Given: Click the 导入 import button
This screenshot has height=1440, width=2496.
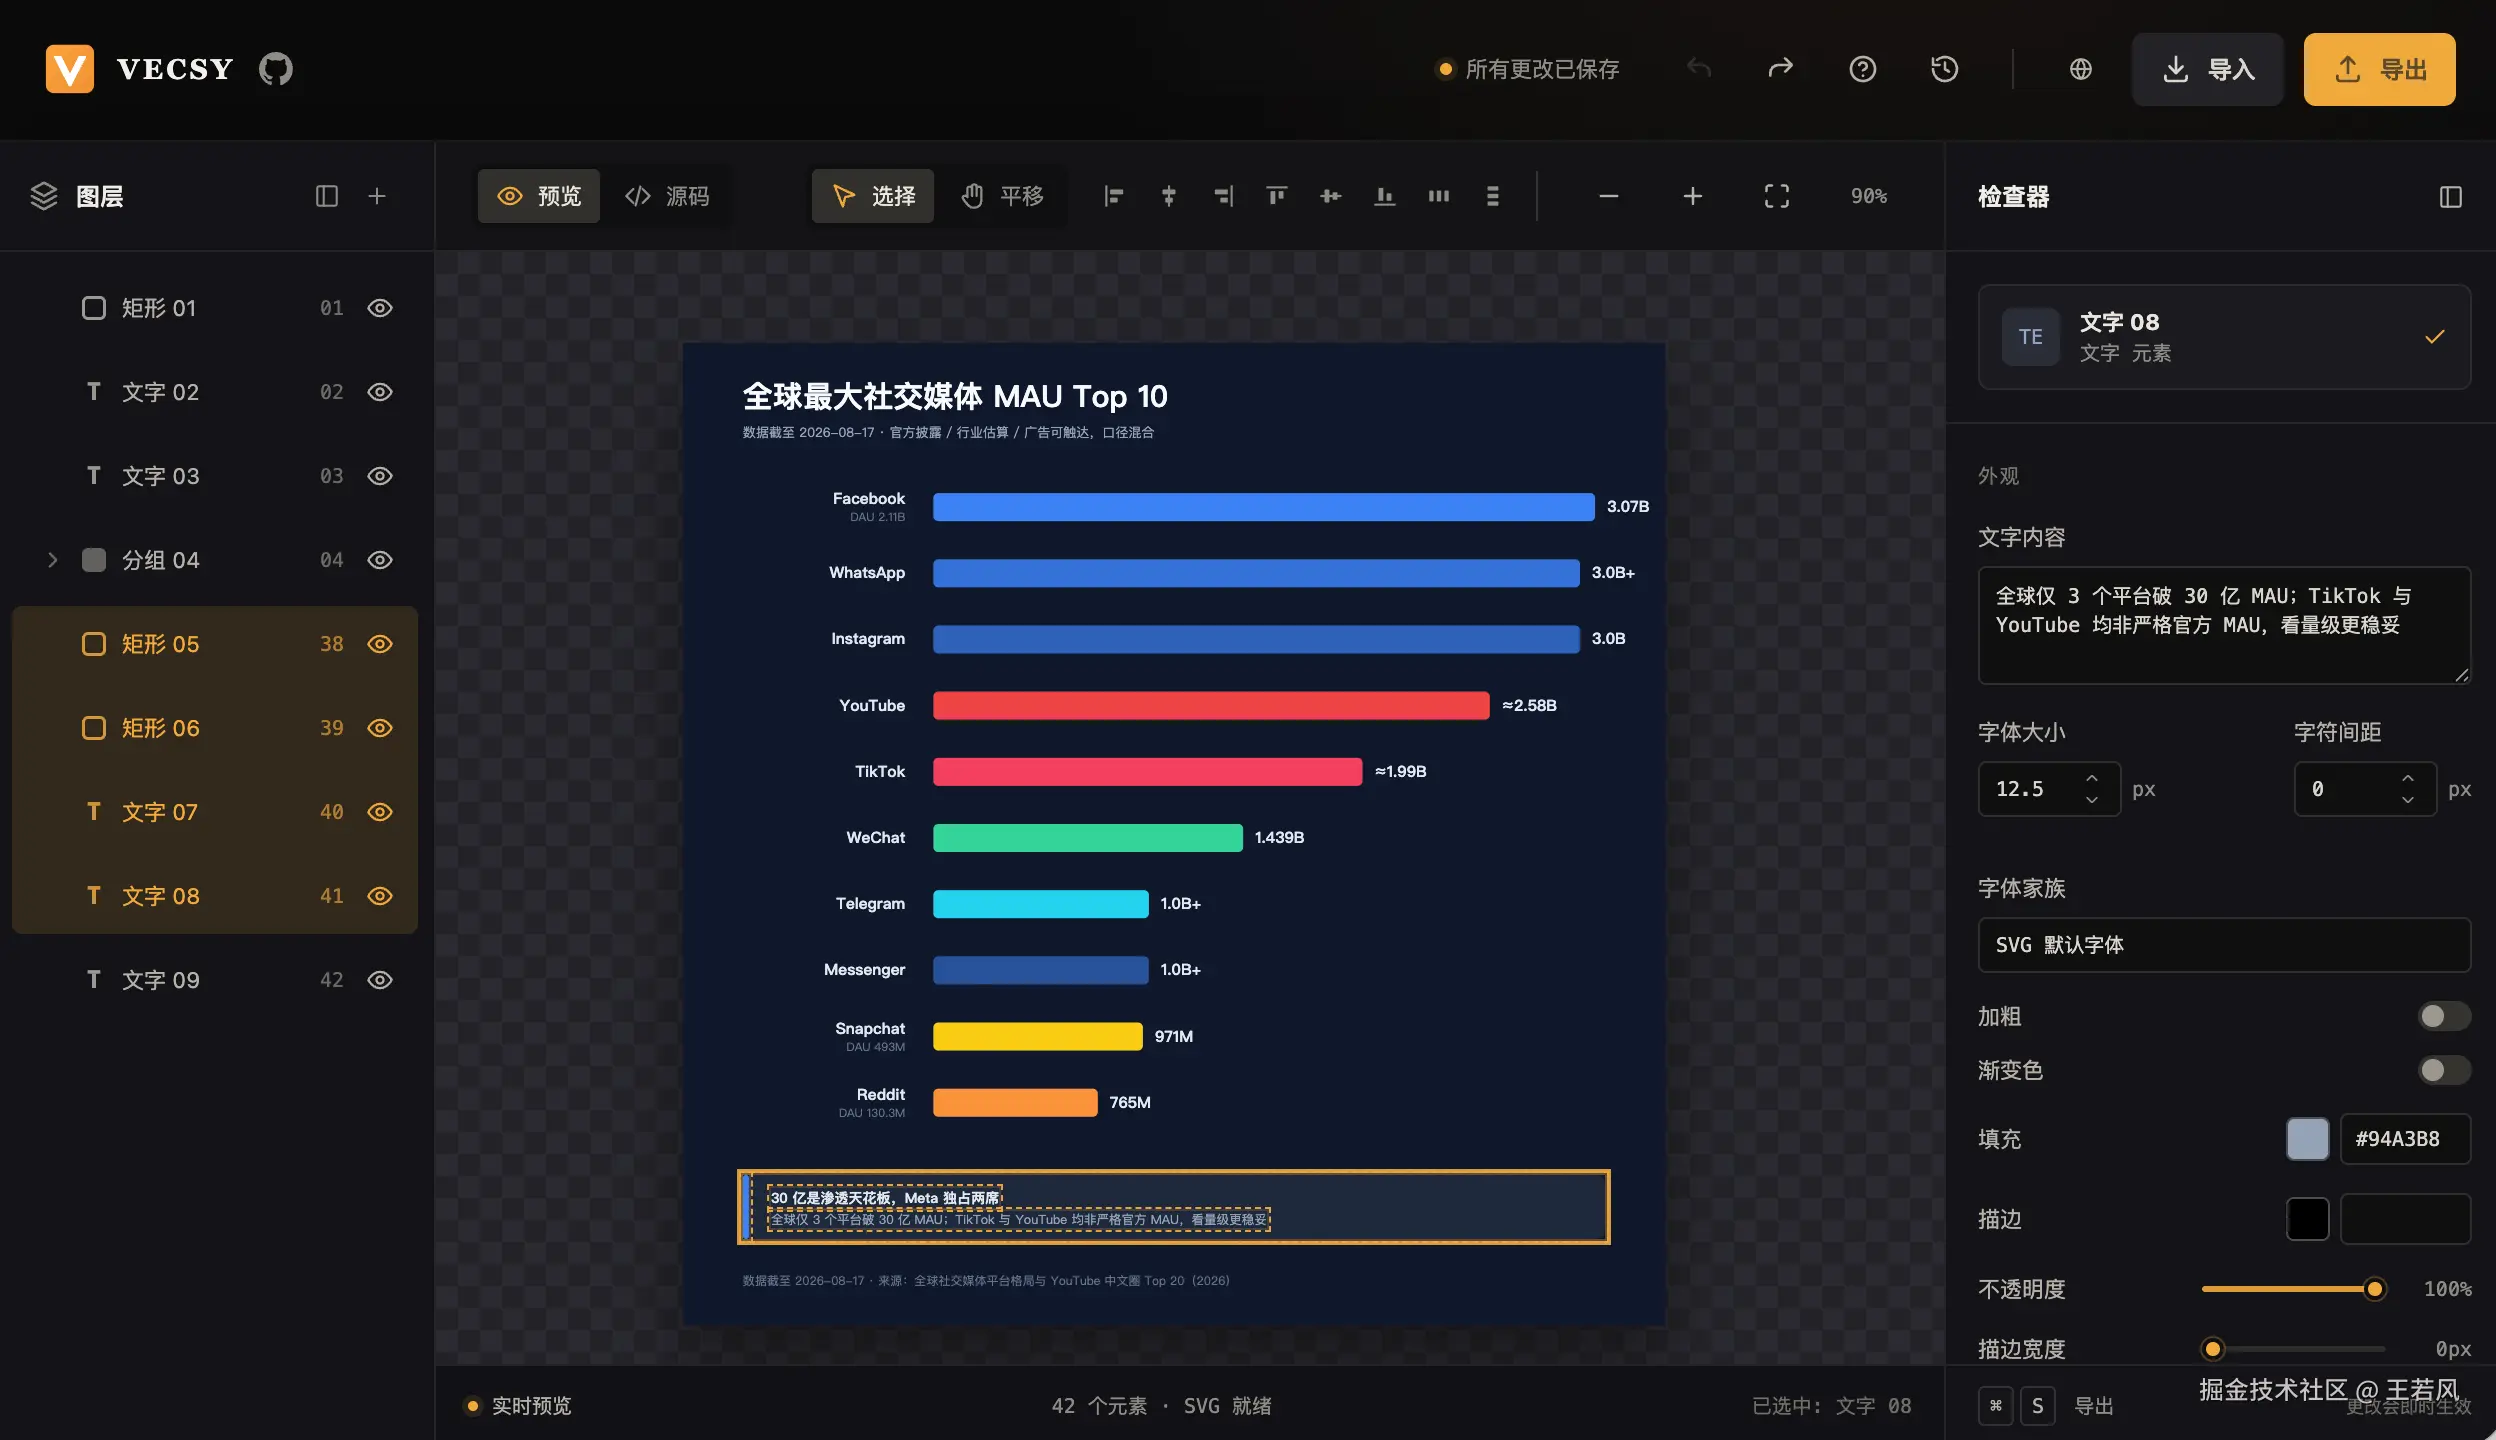Looking at the screenshot, I should click(2208, 69).
